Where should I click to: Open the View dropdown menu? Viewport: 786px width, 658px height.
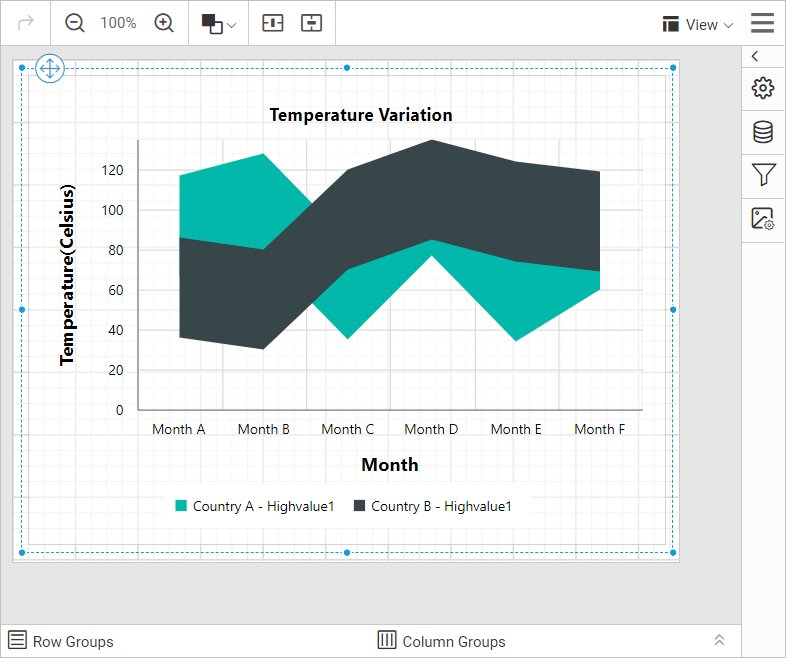697,24
